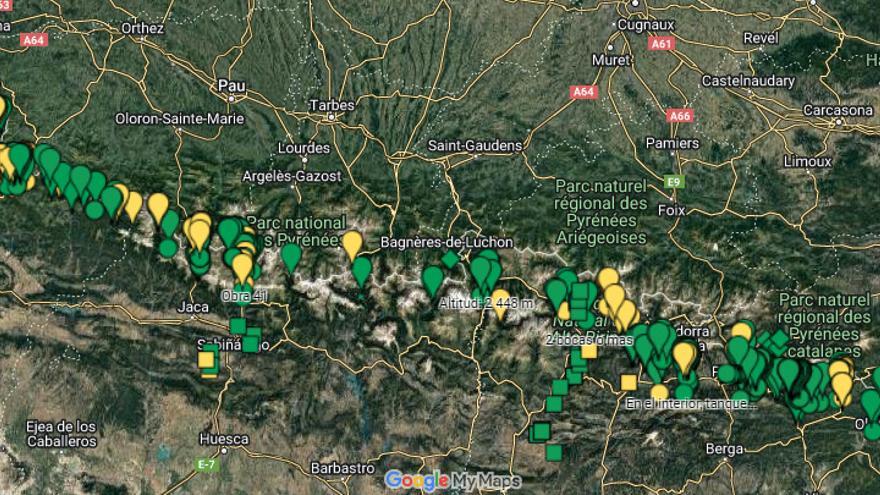Open the green pin below the yellow Parc national pin

click(361, 270)
